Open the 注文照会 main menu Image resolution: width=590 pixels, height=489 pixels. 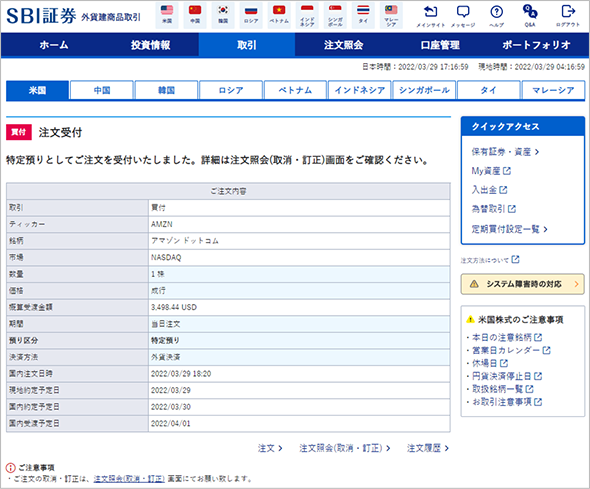click(x=343, y=45)
